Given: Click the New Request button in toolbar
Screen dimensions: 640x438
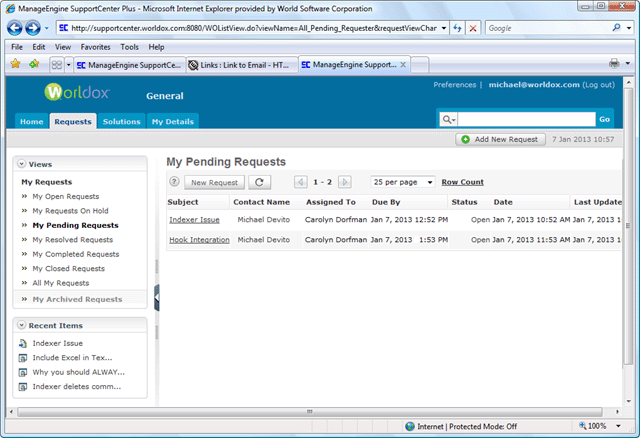Looking at the screenshot, I should point(214,182).
